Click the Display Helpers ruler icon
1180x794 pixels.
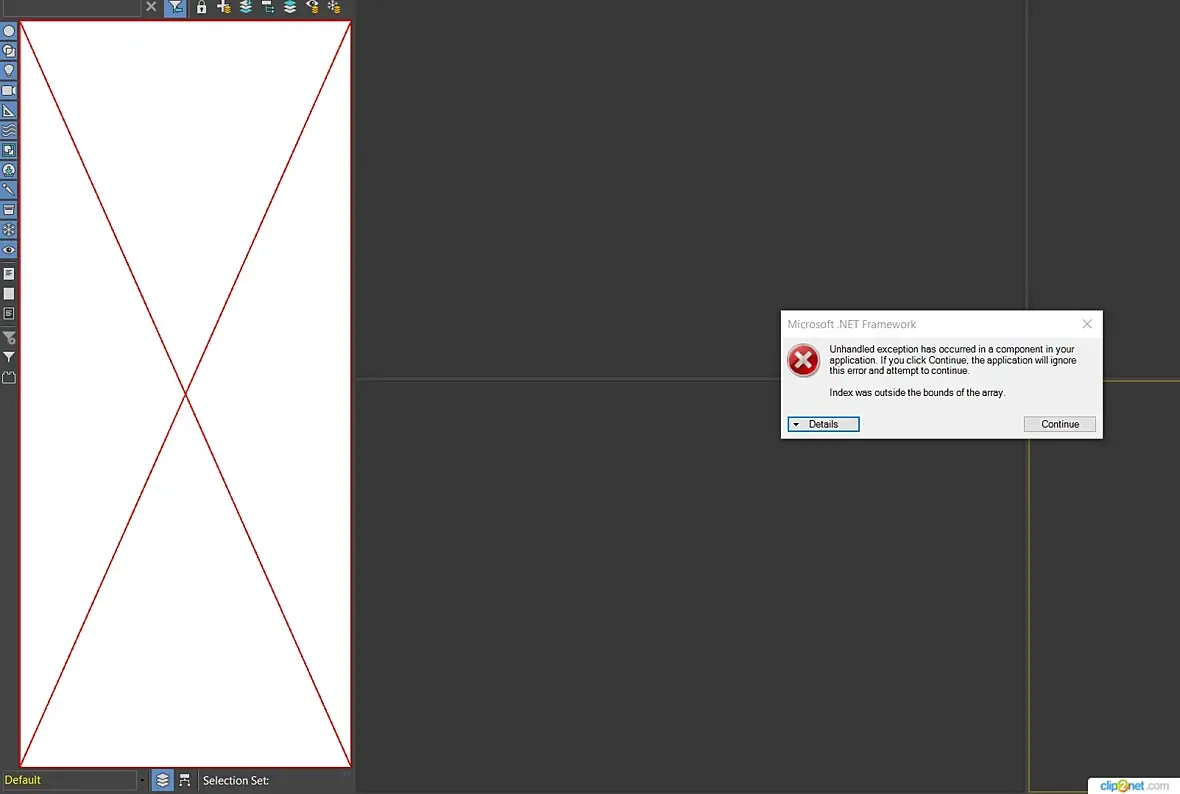point(9,111)
